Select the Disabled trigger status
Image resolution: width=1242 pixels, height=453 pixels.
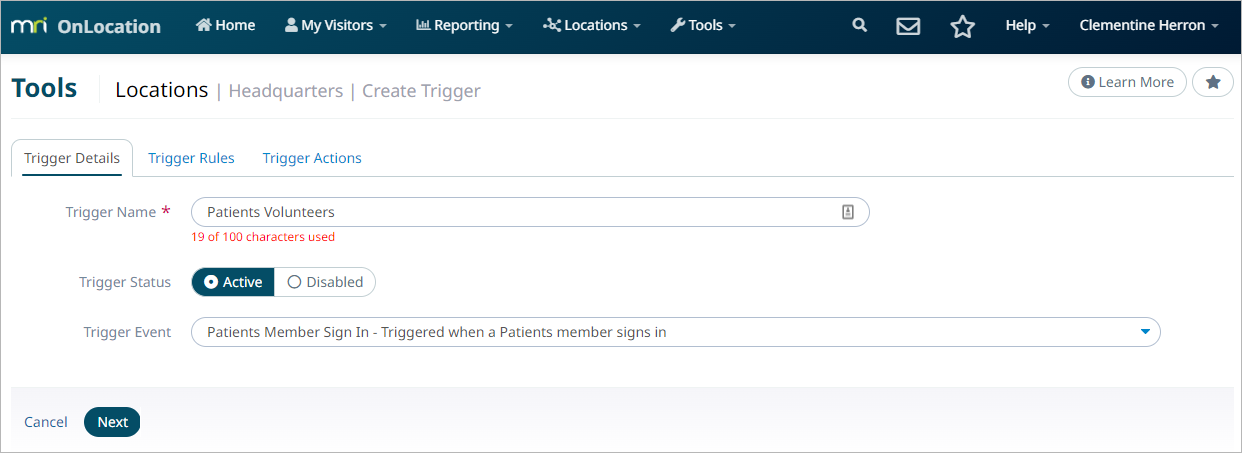(x=325, y=282)
